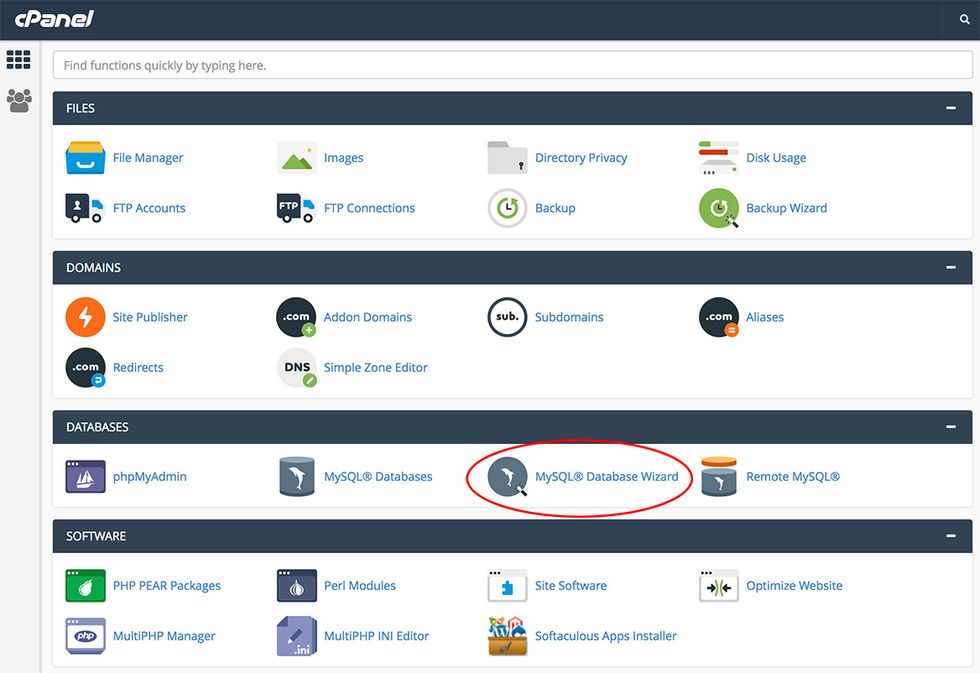Click the Subdomains link
This screenshot has height=673, width=980.
pyautogui.click(x=569, y=317)
